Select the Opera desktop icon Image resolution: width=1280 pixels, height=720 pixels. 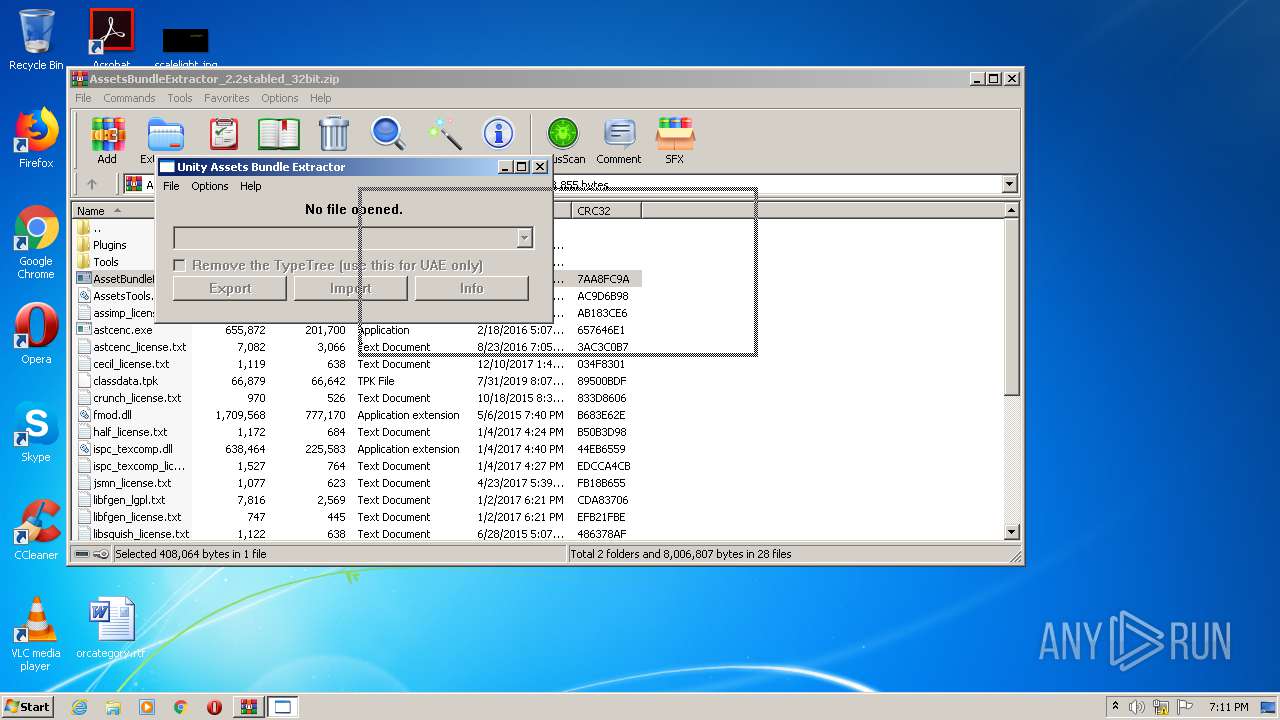coord(36,334)
